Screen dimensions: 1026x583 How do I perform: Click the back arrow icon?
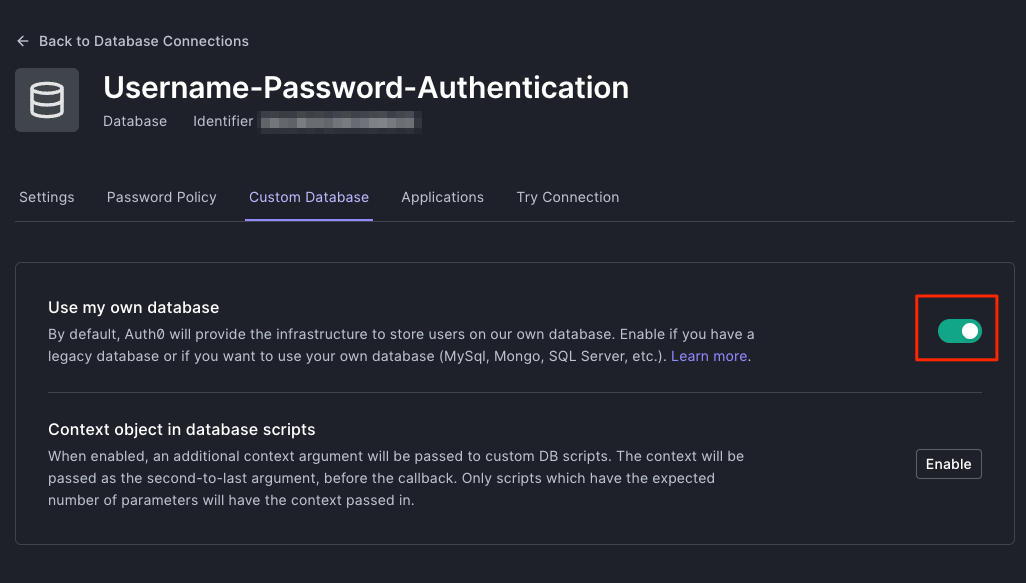[23, 41]
